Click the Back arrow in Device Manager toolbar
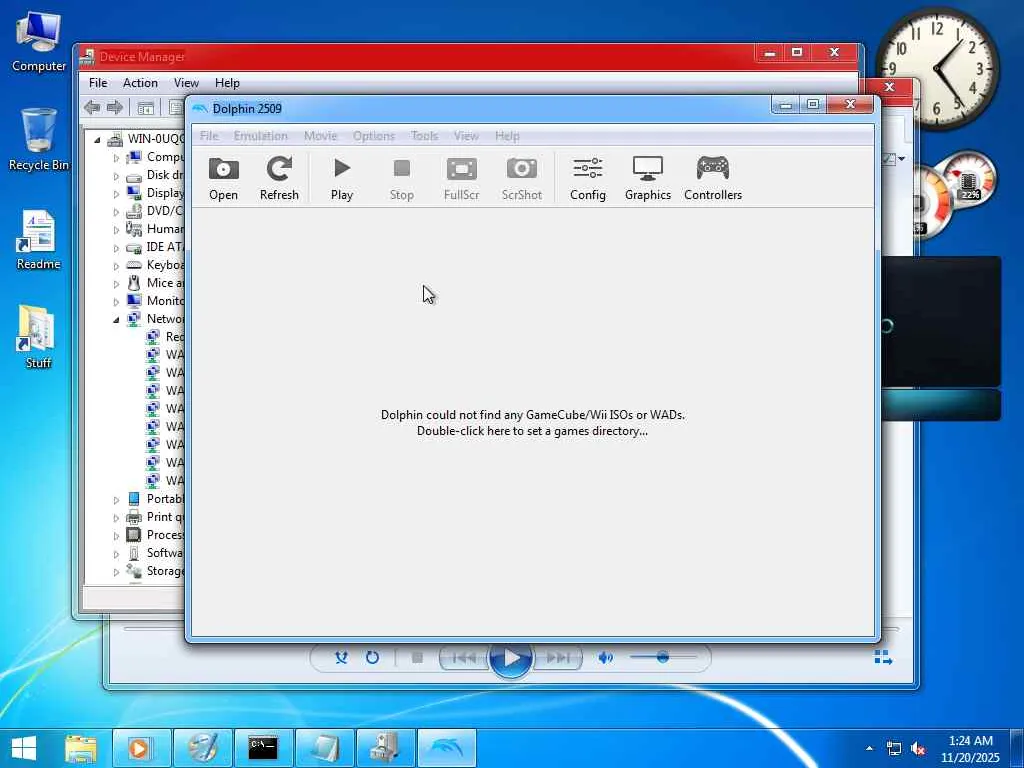Viewport: 1024px width, 768px height. point(92,107)
